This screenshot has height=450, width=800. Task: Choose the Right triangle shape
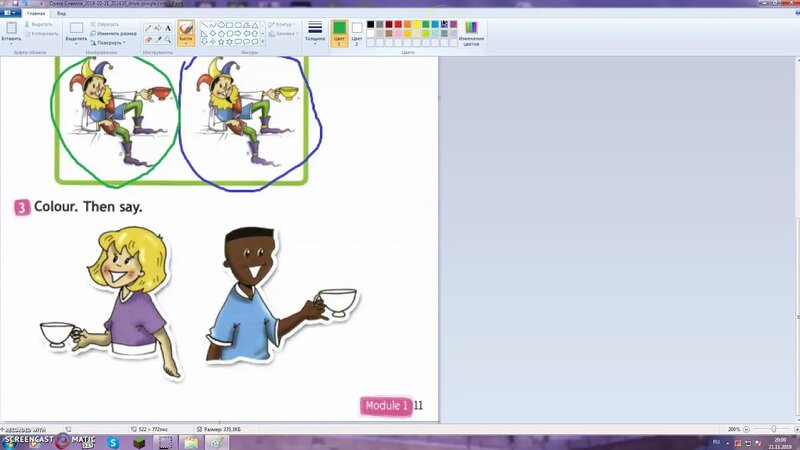click(205, 33)
